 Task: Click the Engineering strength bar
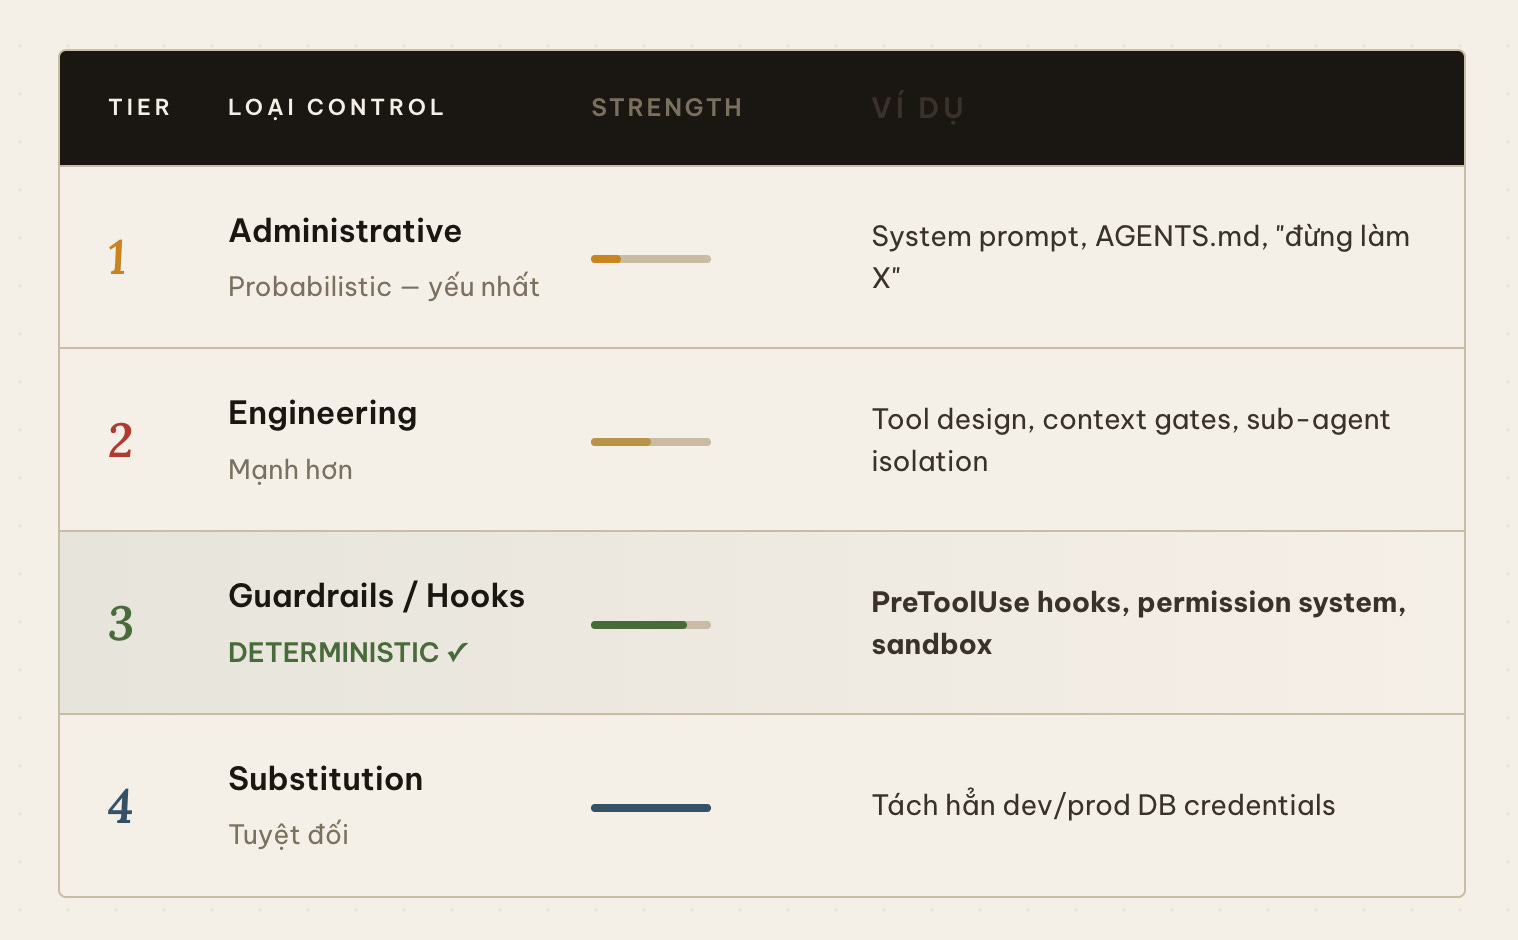651,442
